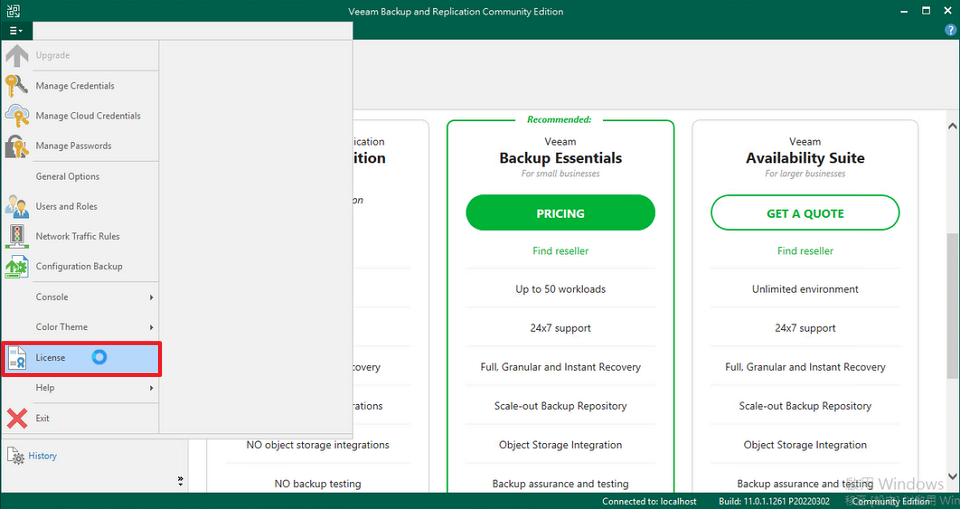This screenshot has height=509, width=960.
Task: Click the Veeam app icon in title bar
Action: click(13, 11)
